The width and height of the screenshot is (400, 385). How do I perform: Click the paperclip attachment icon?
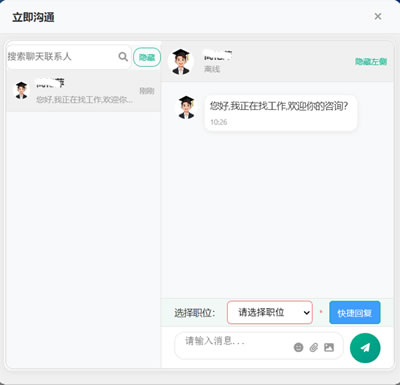pos(314,347)
